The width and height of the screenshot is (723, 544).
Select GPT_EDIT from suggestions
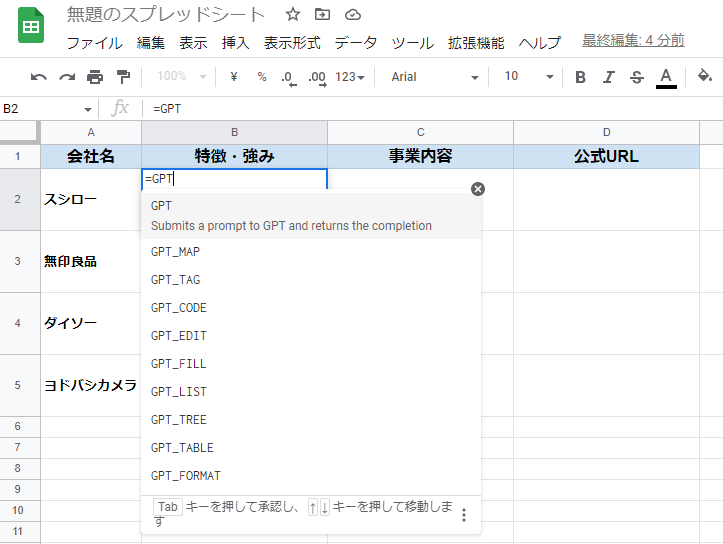311,336
